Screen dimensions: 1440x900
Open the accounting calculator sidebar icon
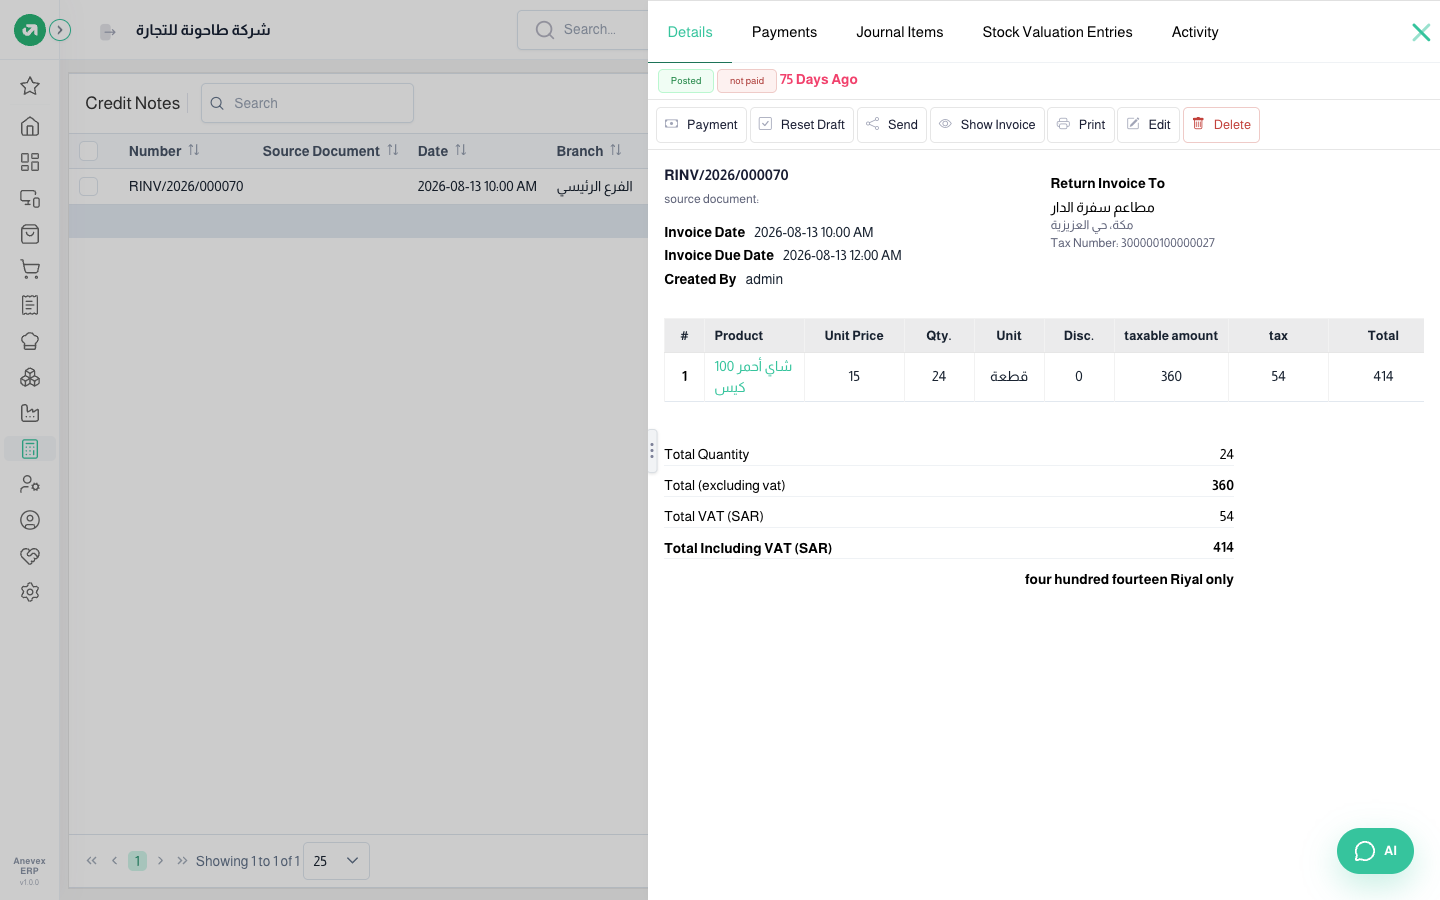point(30,449)
